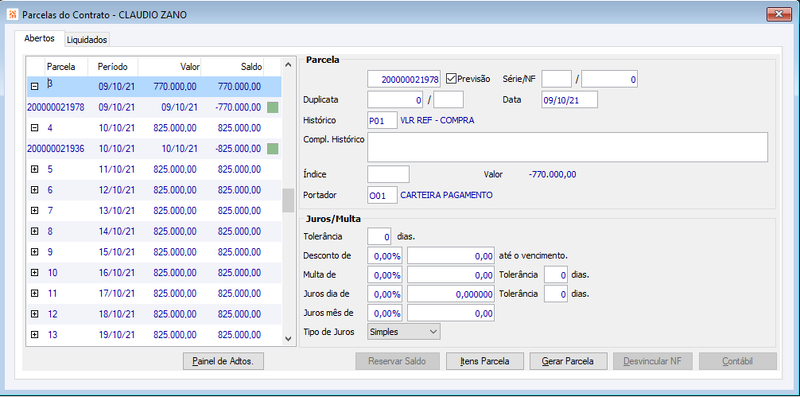Expand parcela 9 row
800x397 pixels.
[35, 252]
